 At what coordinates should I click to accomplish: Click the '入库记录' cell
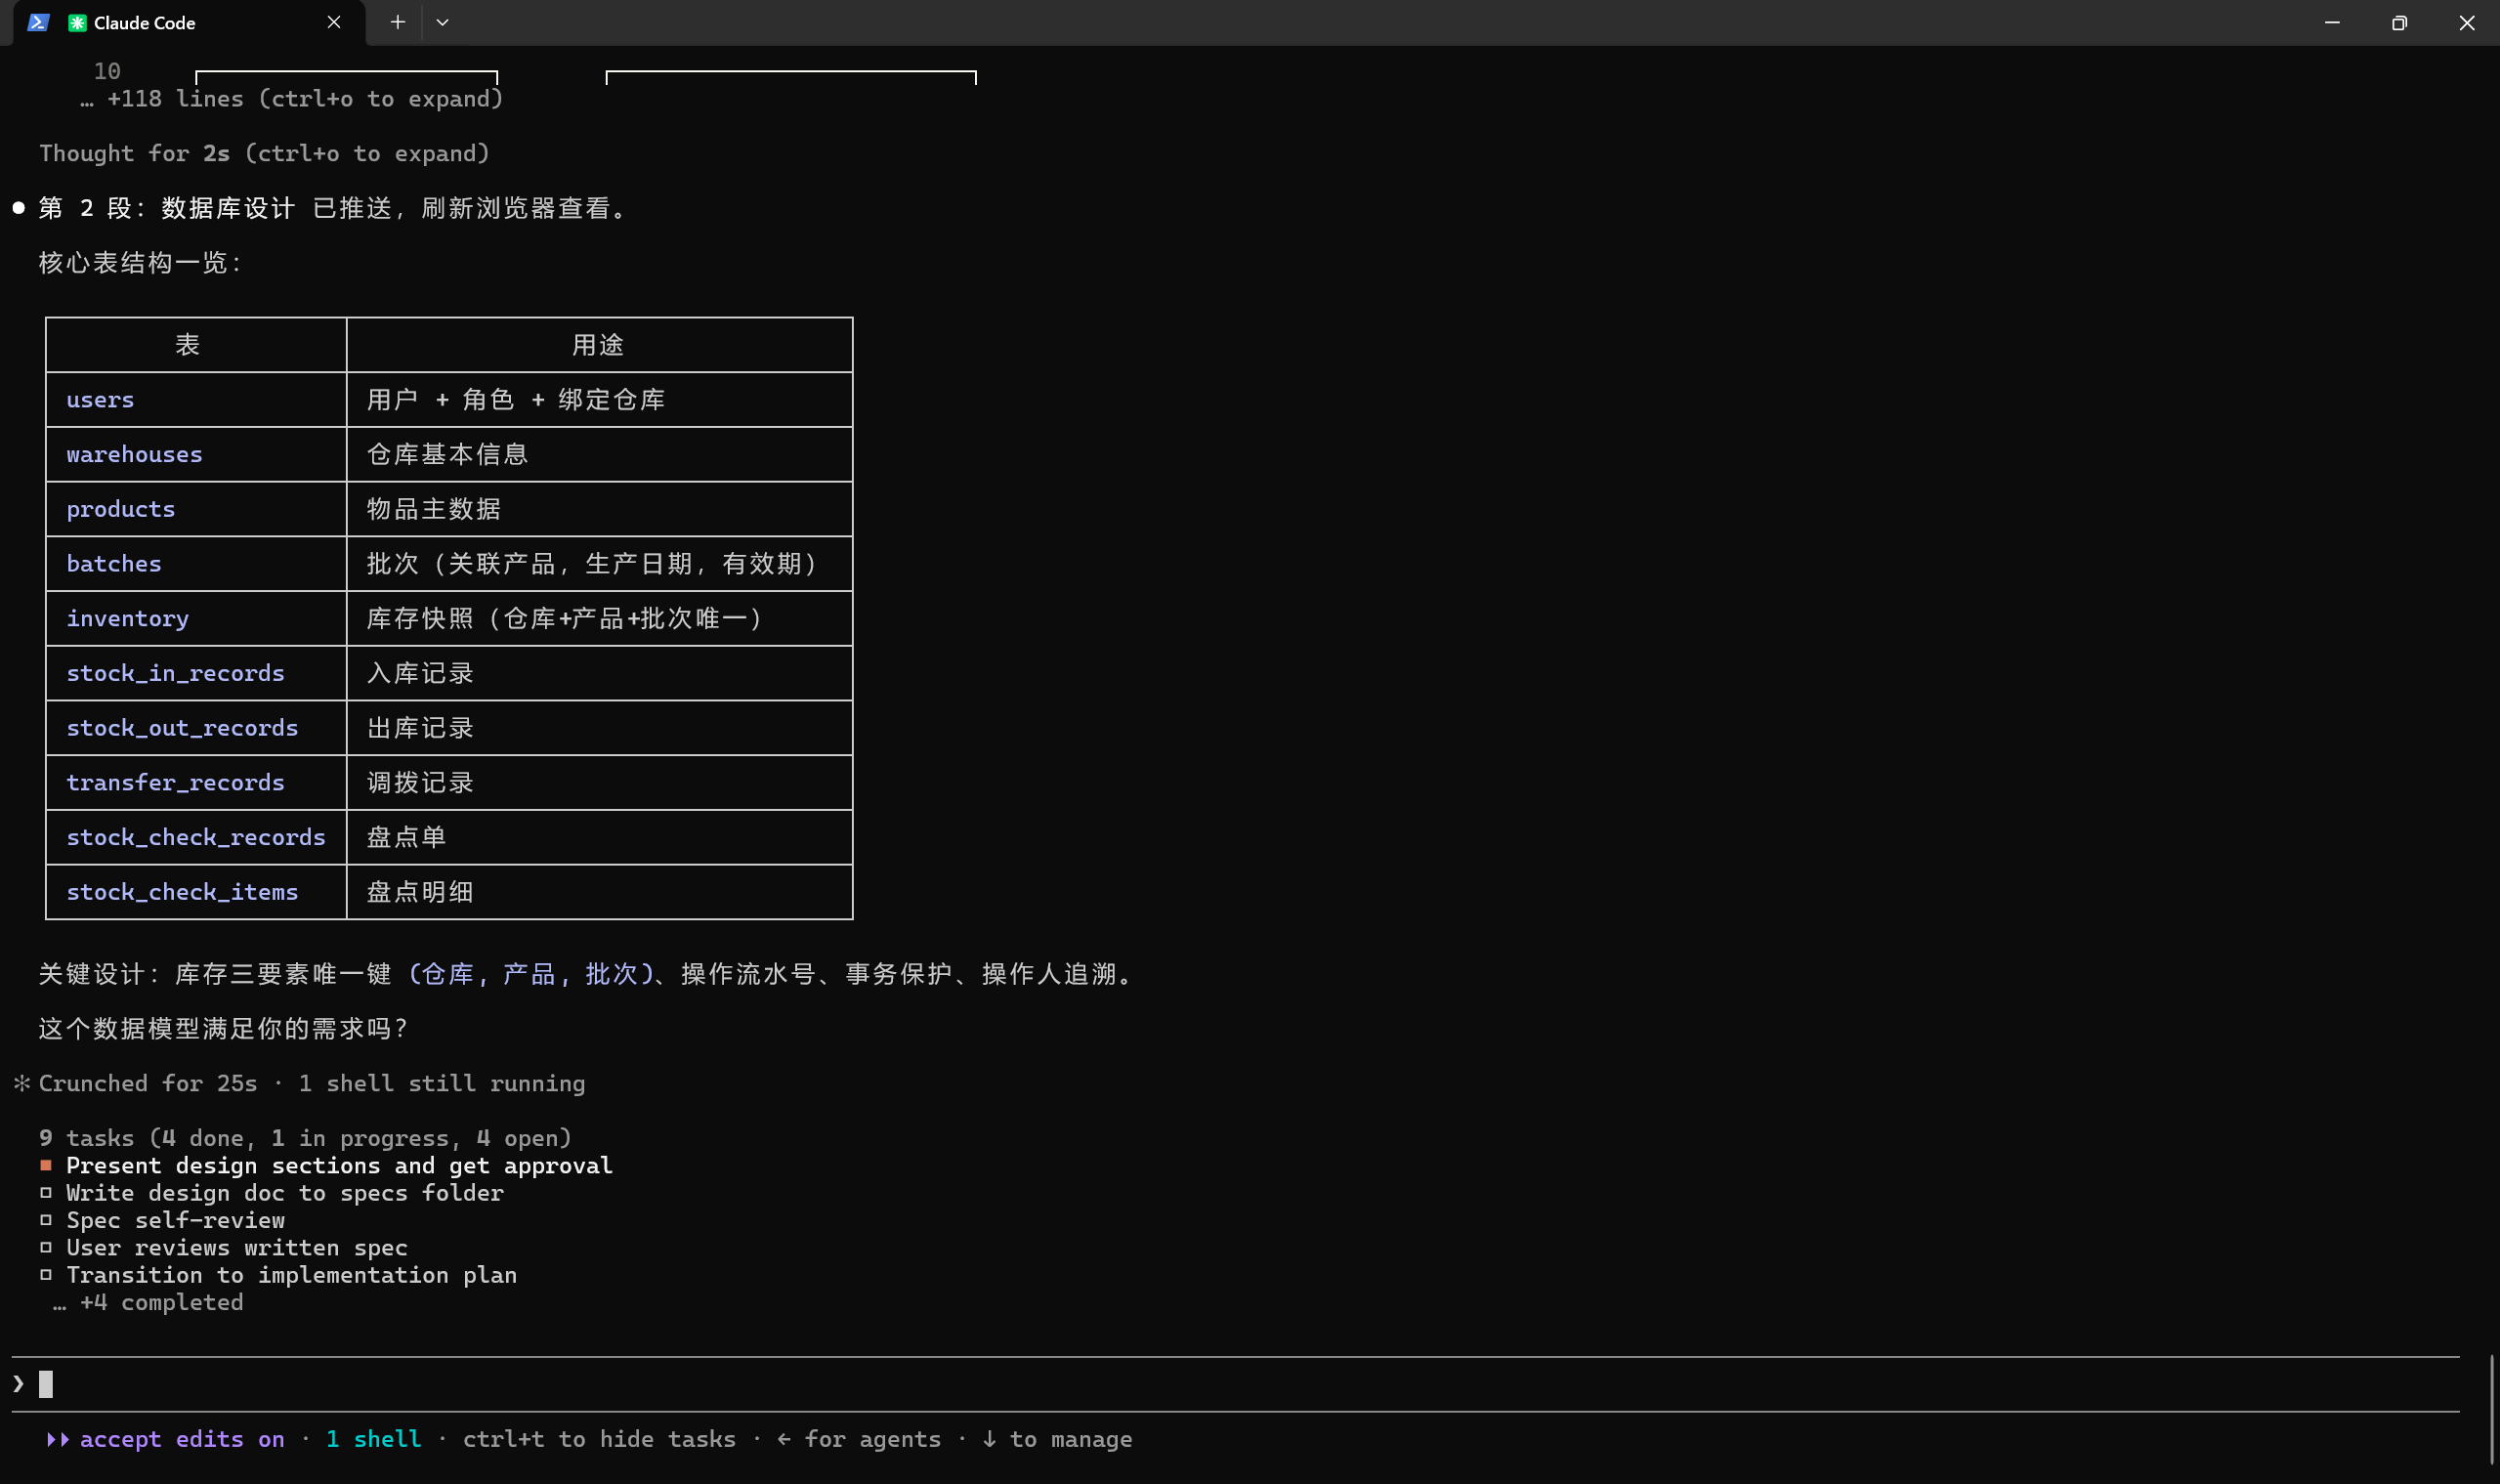click(x=599, y=673)
